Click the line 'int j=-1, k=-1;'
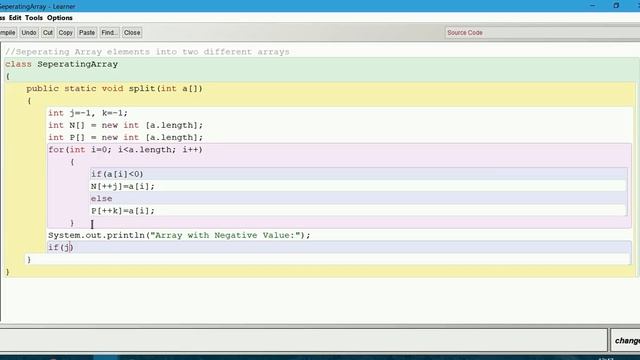The image size is (640, 360). click(x=88, y=113)
